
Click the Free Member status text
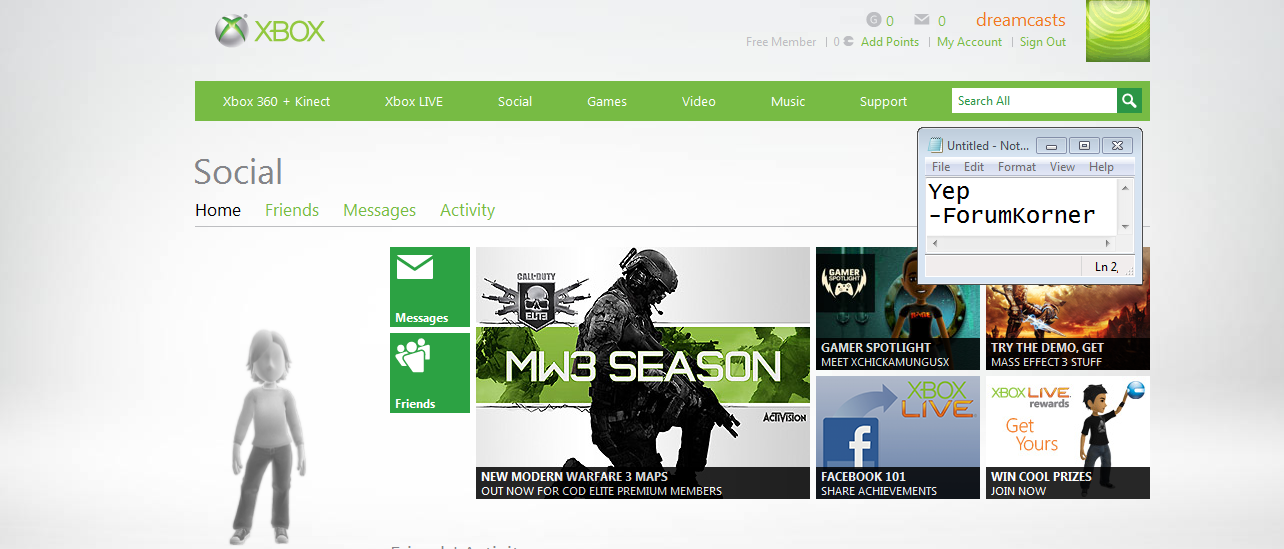(781, 42)
